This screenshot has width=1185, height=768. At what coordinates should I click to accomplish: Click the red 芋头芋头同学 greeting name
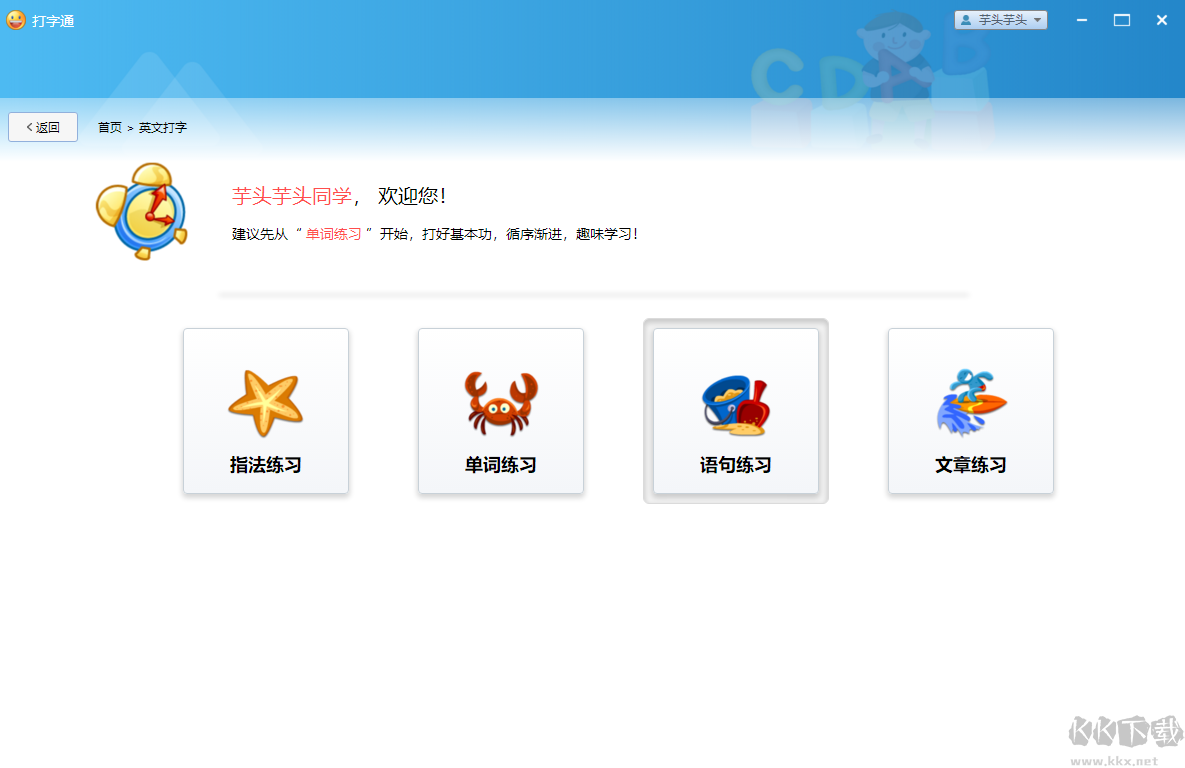(x=292, y=196)
